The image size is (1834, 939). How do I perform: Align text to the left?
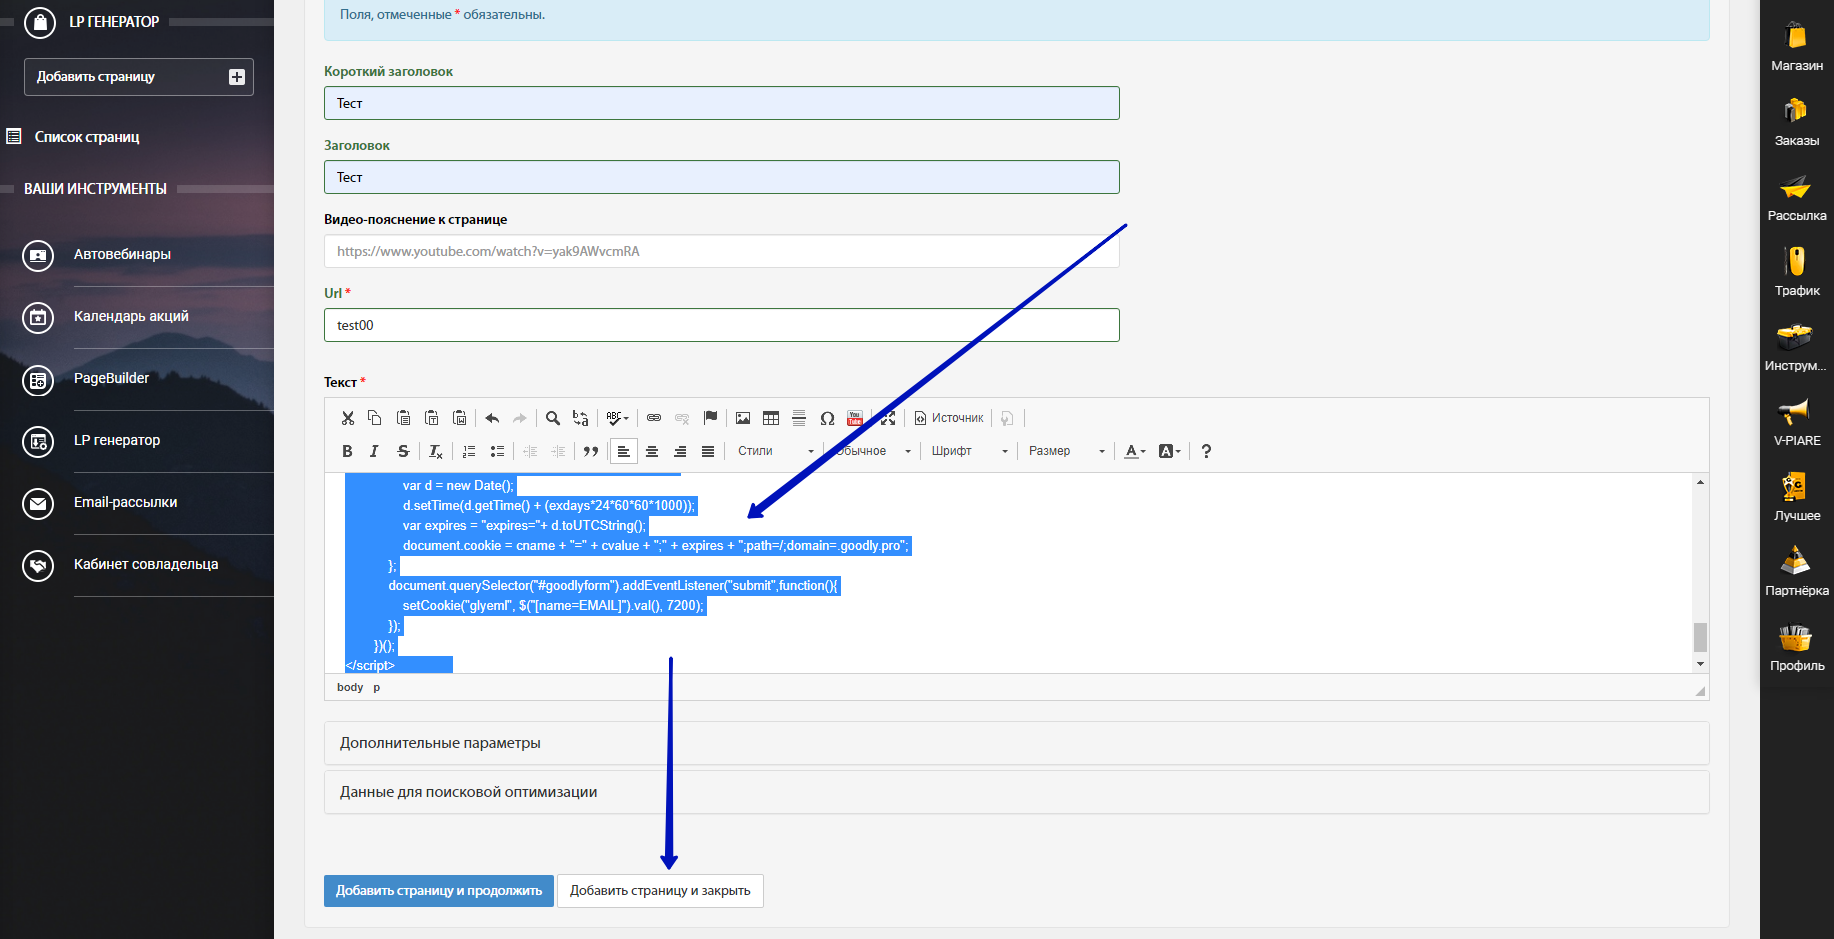624,451
